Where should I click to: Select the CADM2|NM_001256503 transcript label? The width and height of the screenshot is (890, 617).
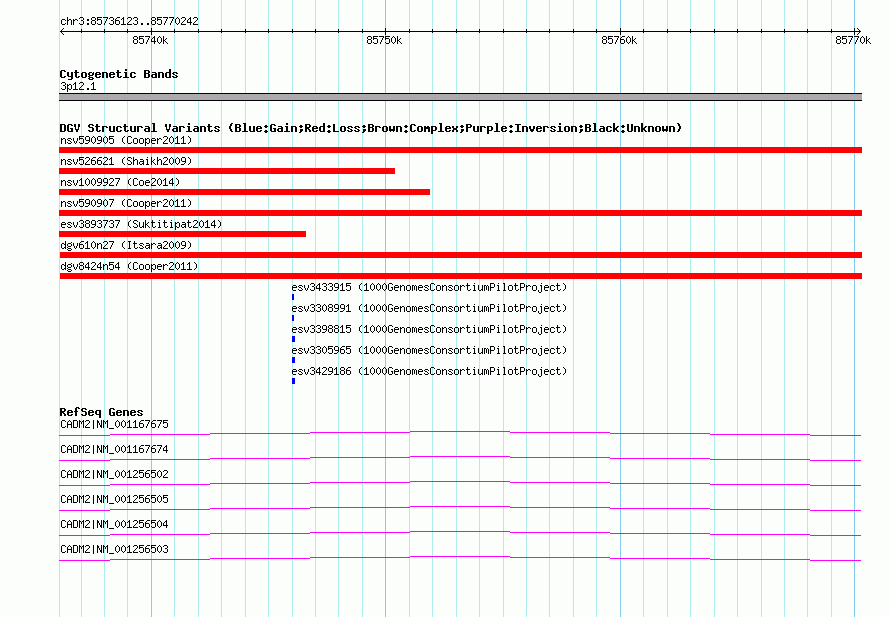114,549
